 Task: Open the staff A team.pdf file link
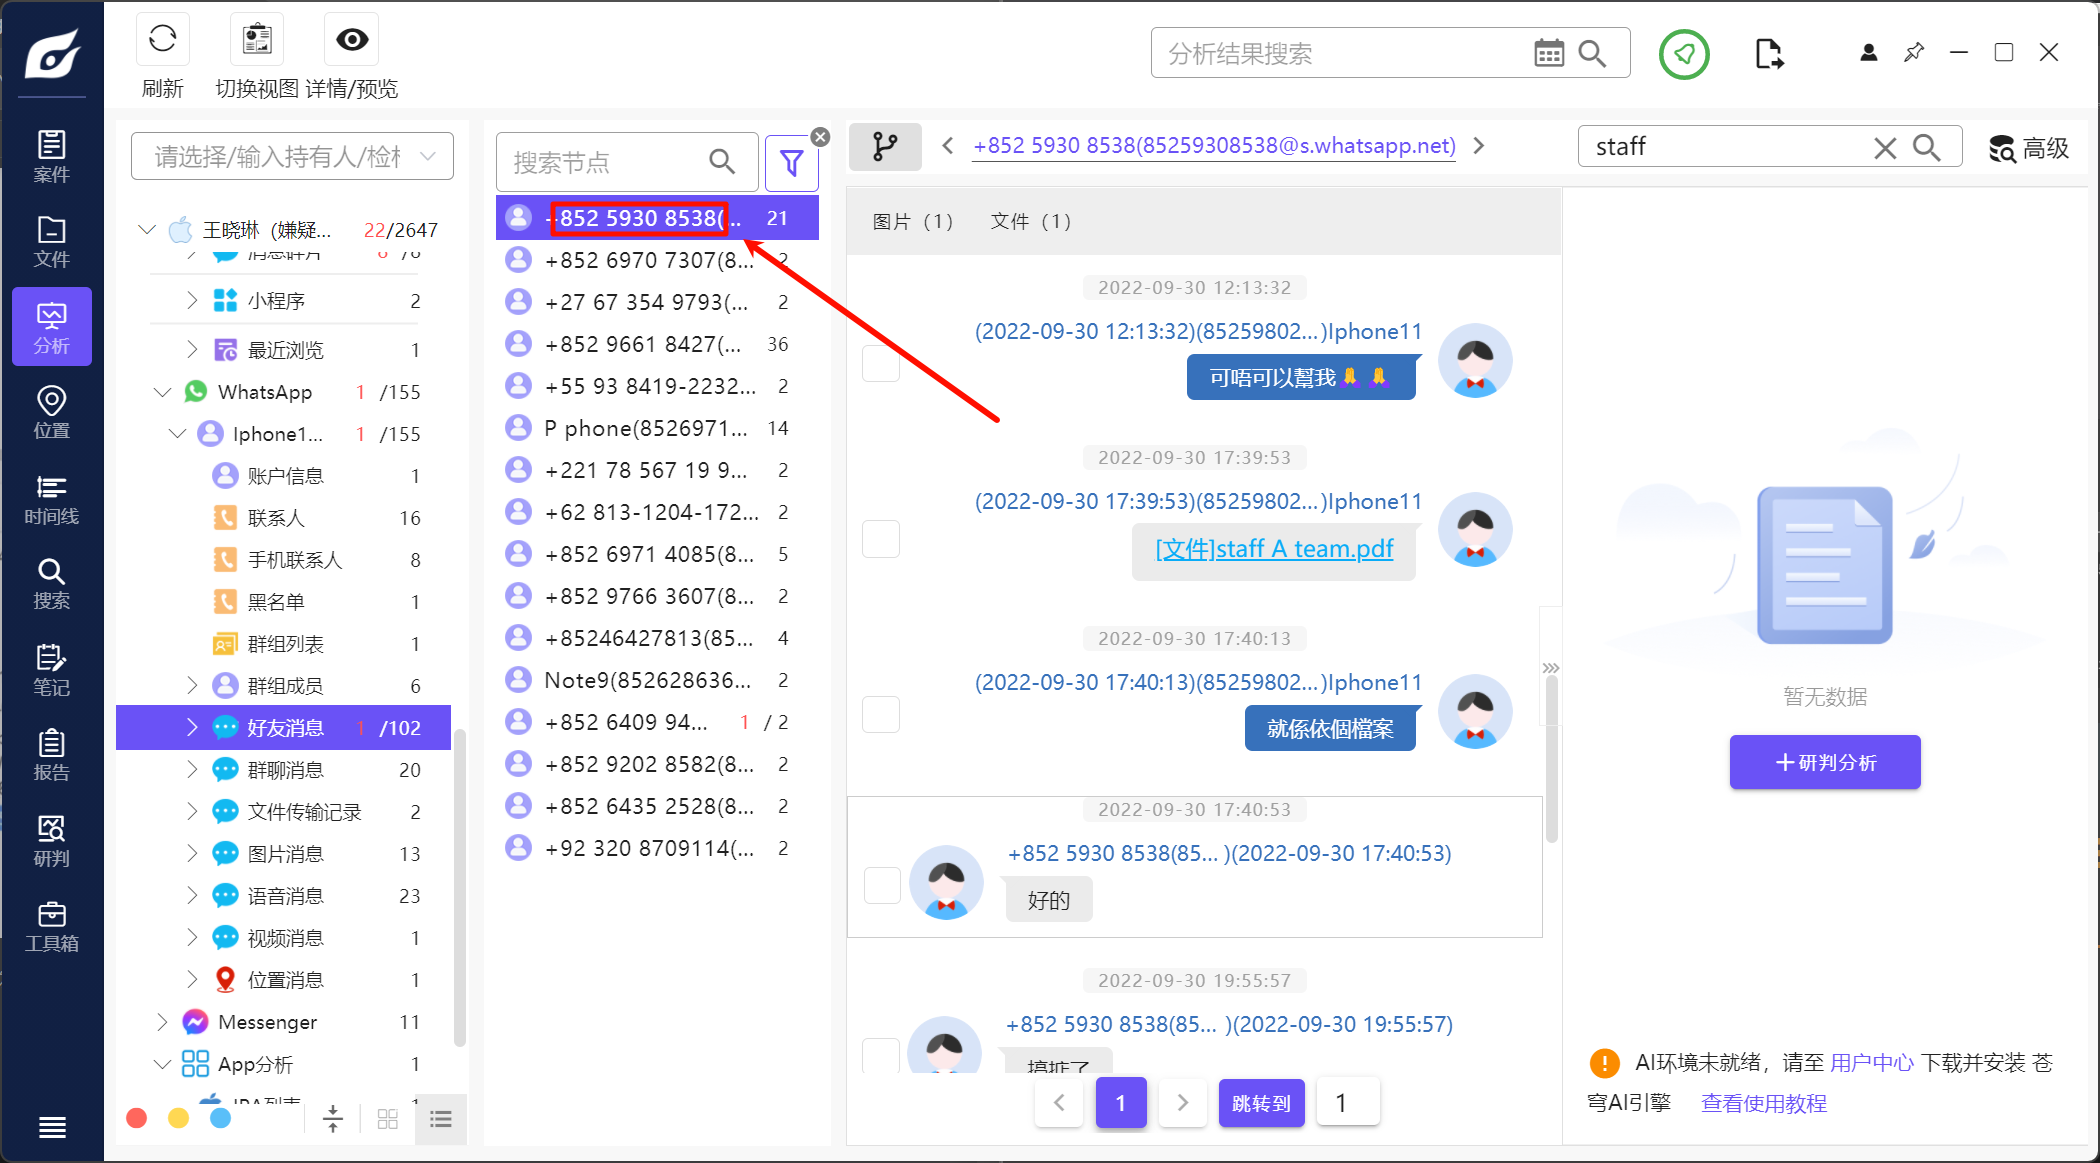click(1274, 549)
